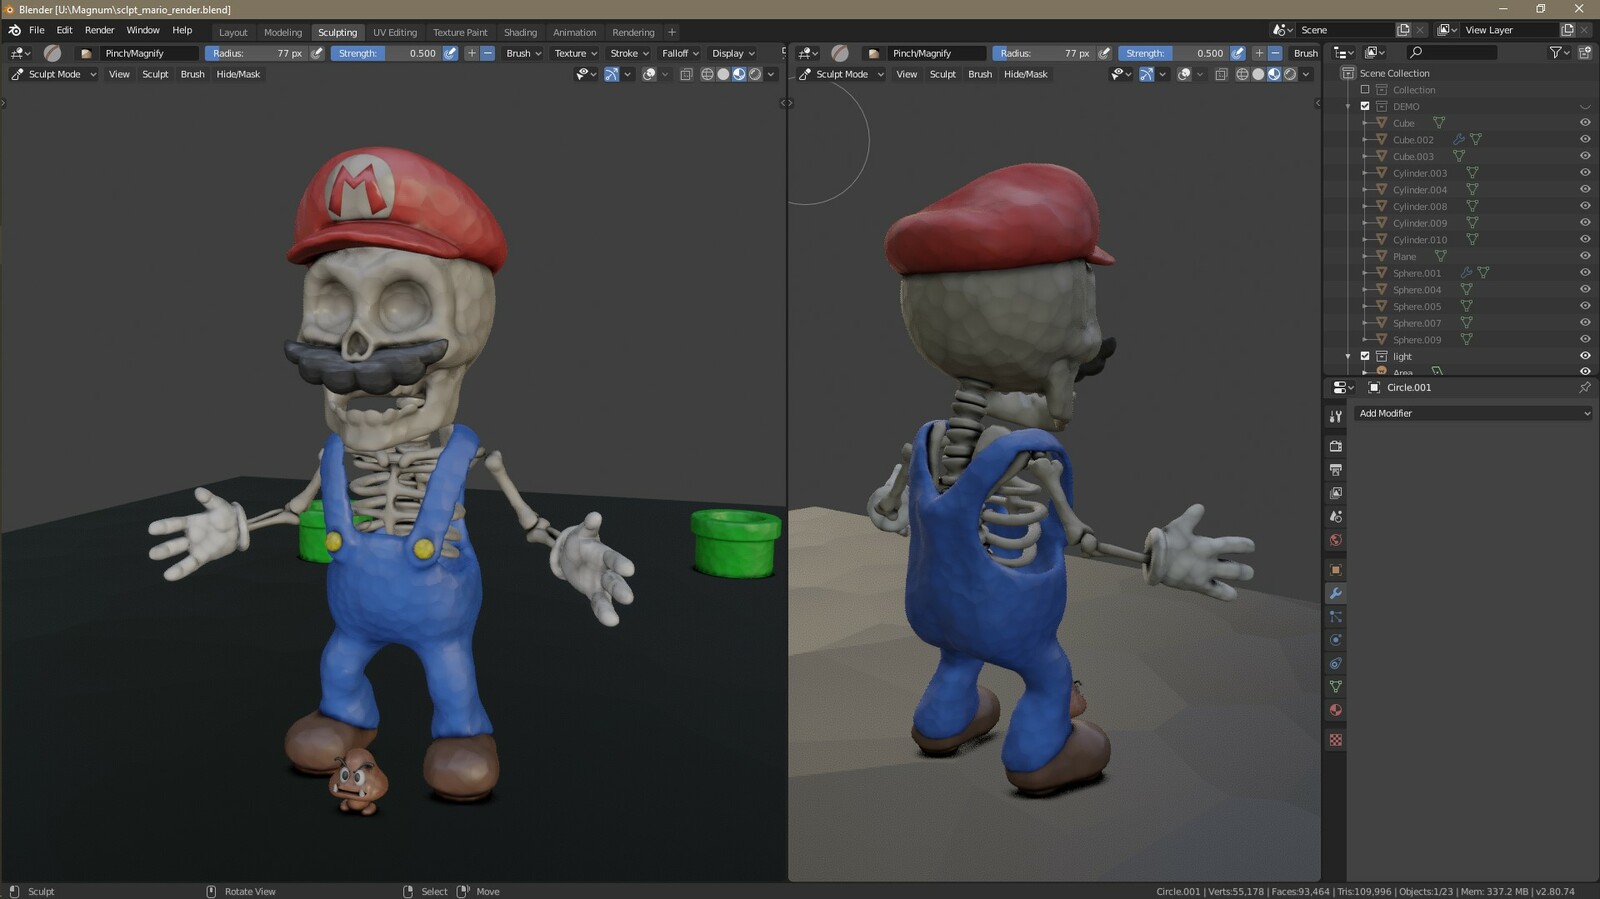Open Material properties tab
This screenshot has height=899, width=1600.
1335,710
